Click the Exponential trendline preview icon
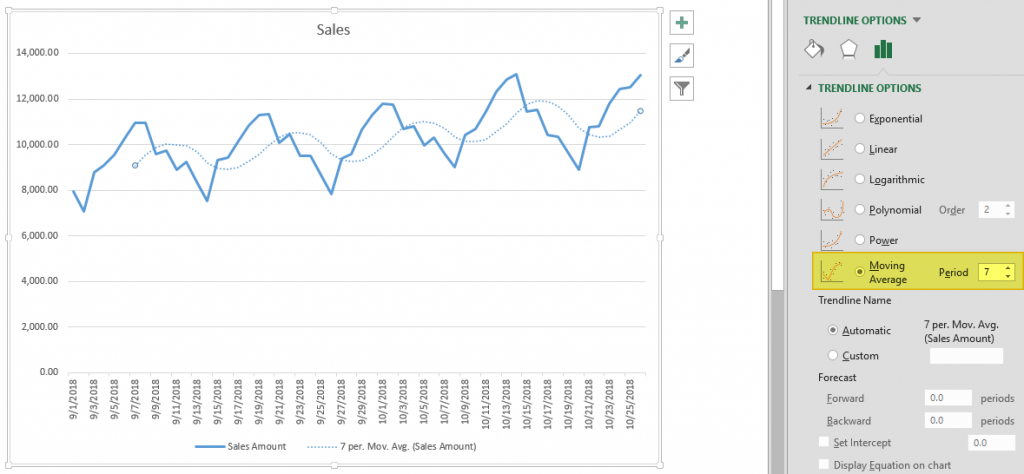1024x474 pixels. (x=832, y=119)
